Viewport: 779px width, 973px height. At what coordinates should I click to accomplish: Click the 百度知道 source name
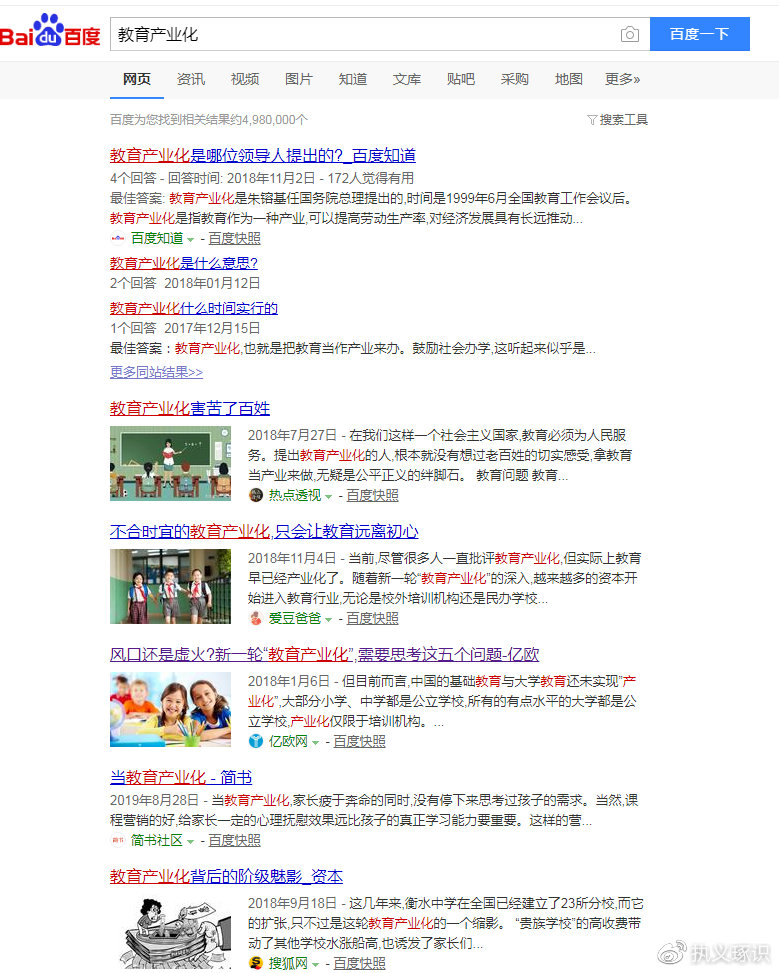(x=157, y=238)
